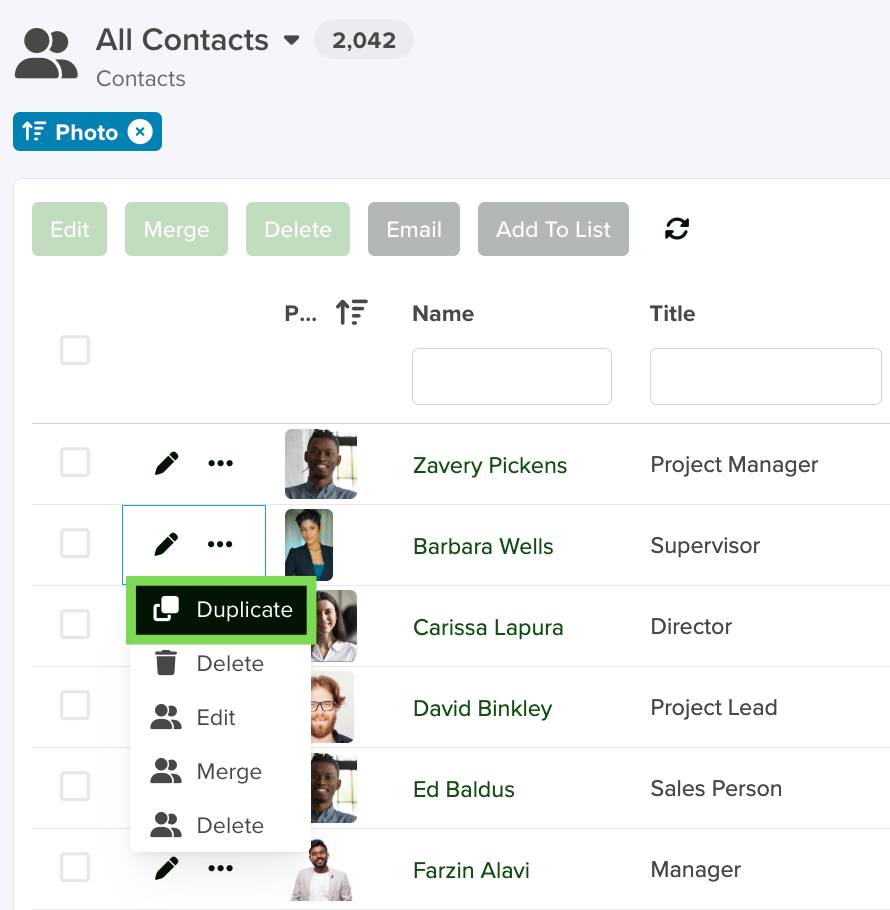The width and height of the screenshot is (890, 910).
Task: Check the box for Zavery Pickens
Action: coord(75,463)
